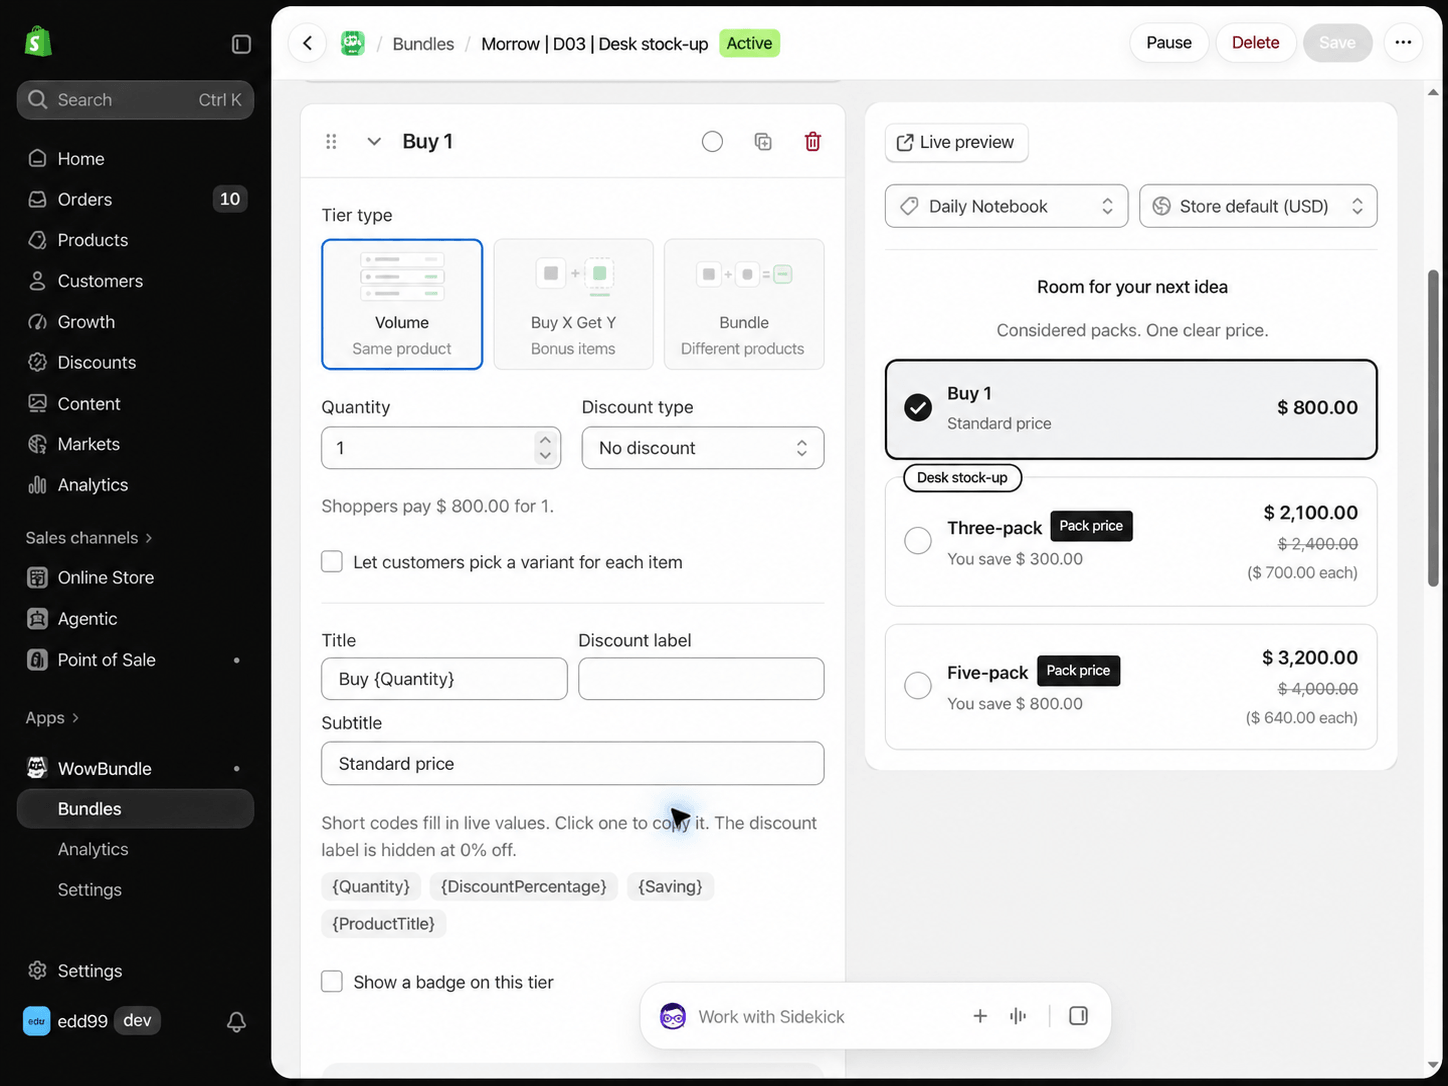Expand the Sales channels section
This screenshot has height=1086, width=1448.
pos(89,538)
